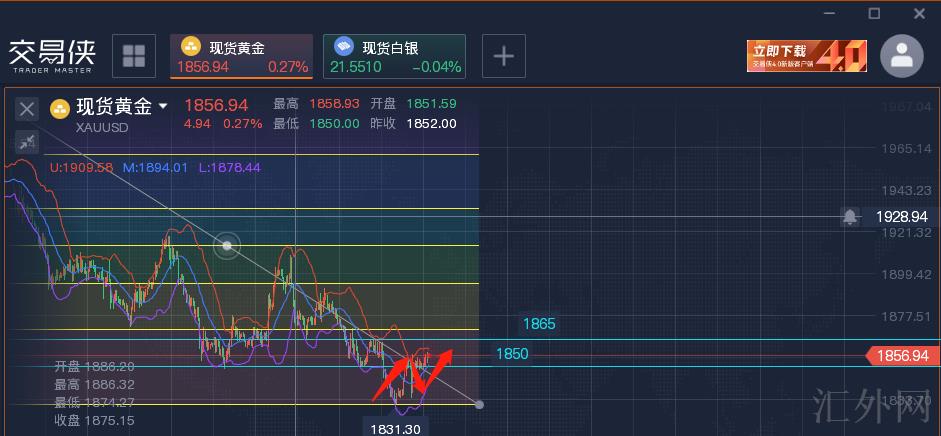
Task: Click the 1865 level label
Action: pyautogui.click(x=539, y=324)
